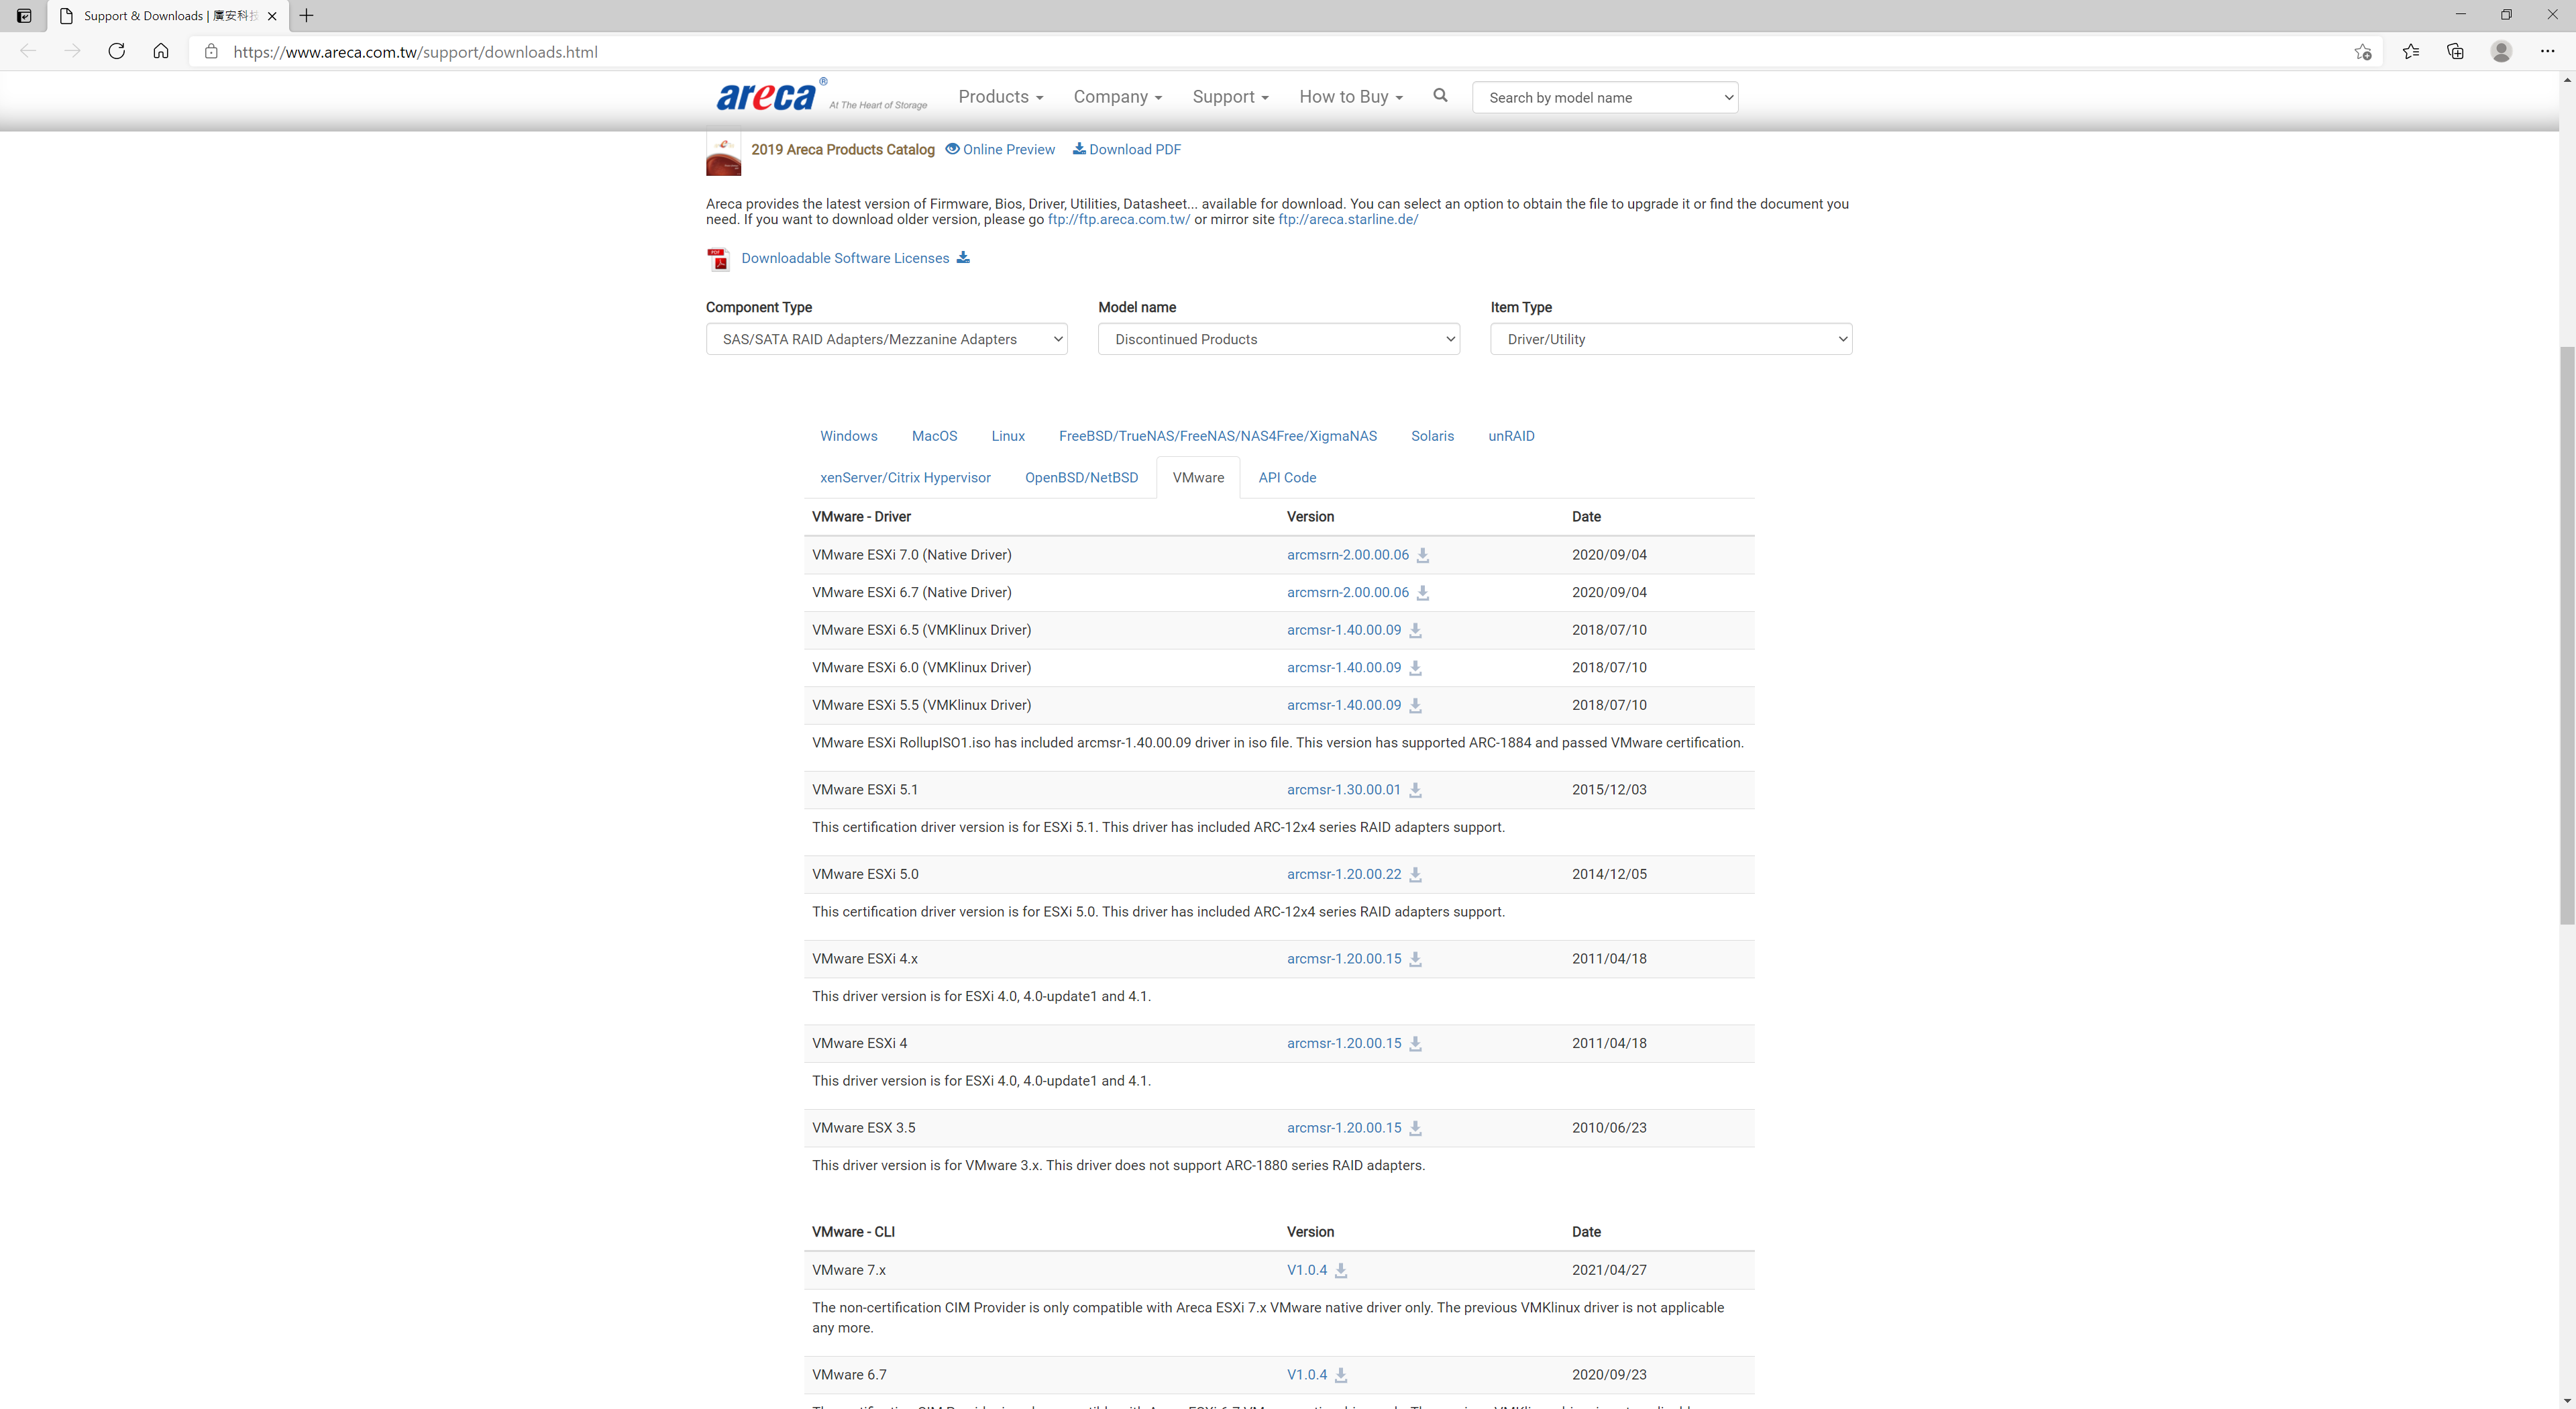Switch to xenServer/Citrix Hypervisor tab
The width and height of the screenshot is (2576, 1409).
[x=905, y=478]
